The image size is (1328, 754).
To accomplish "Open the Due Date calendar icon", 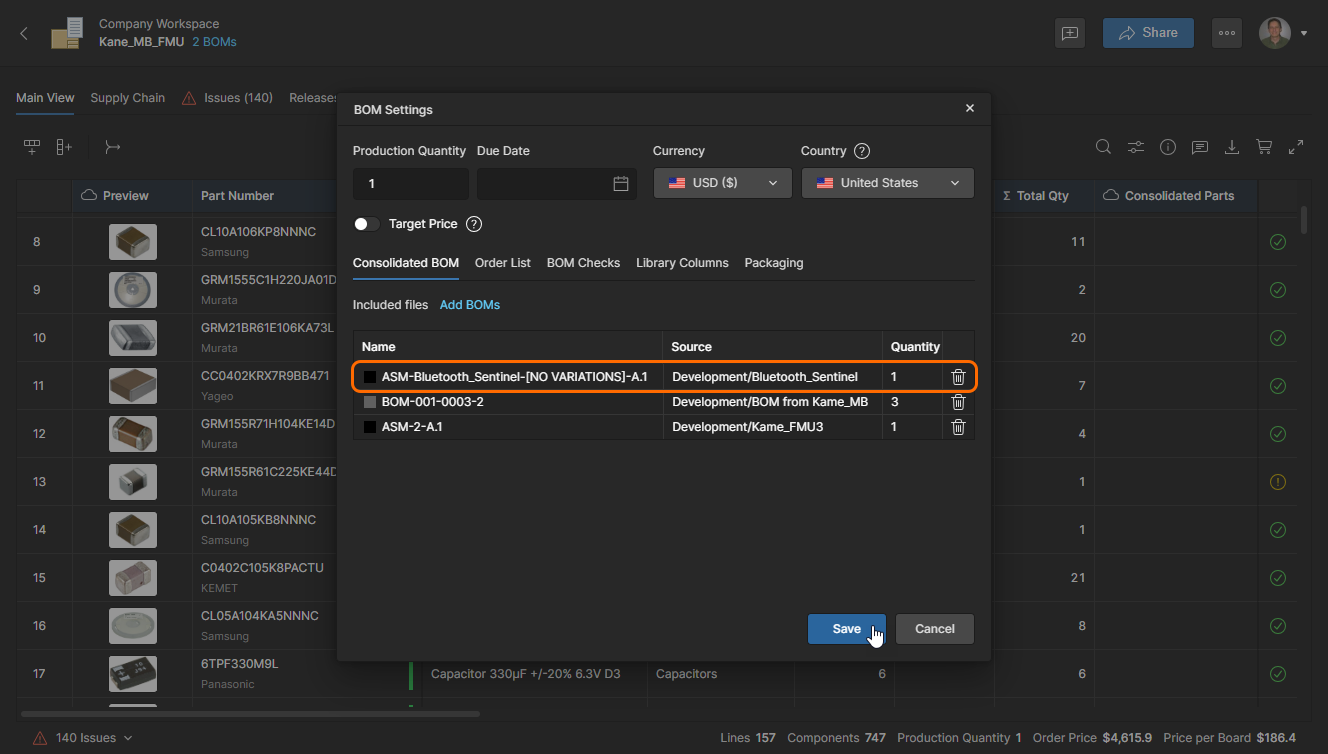I will coord(621,184).
